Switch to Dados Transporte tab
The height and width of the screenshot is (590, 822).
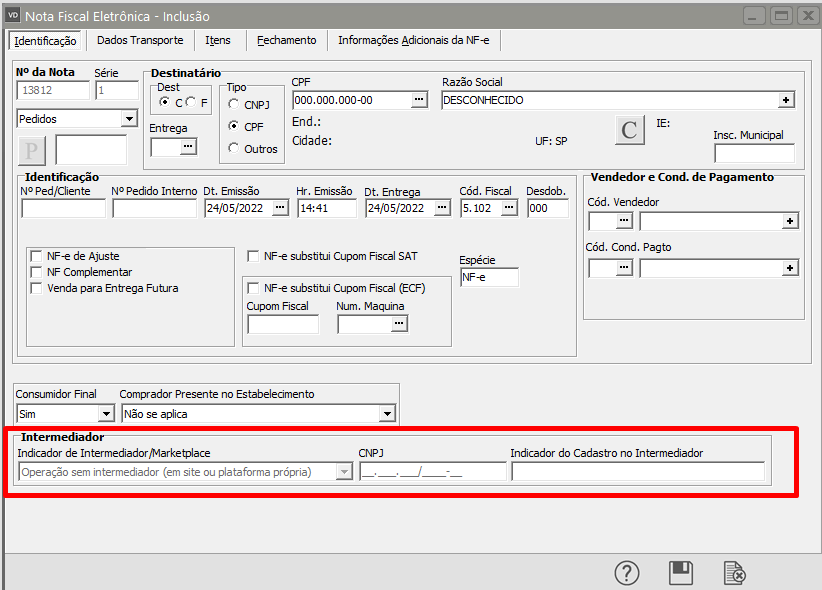click(140, 40)
